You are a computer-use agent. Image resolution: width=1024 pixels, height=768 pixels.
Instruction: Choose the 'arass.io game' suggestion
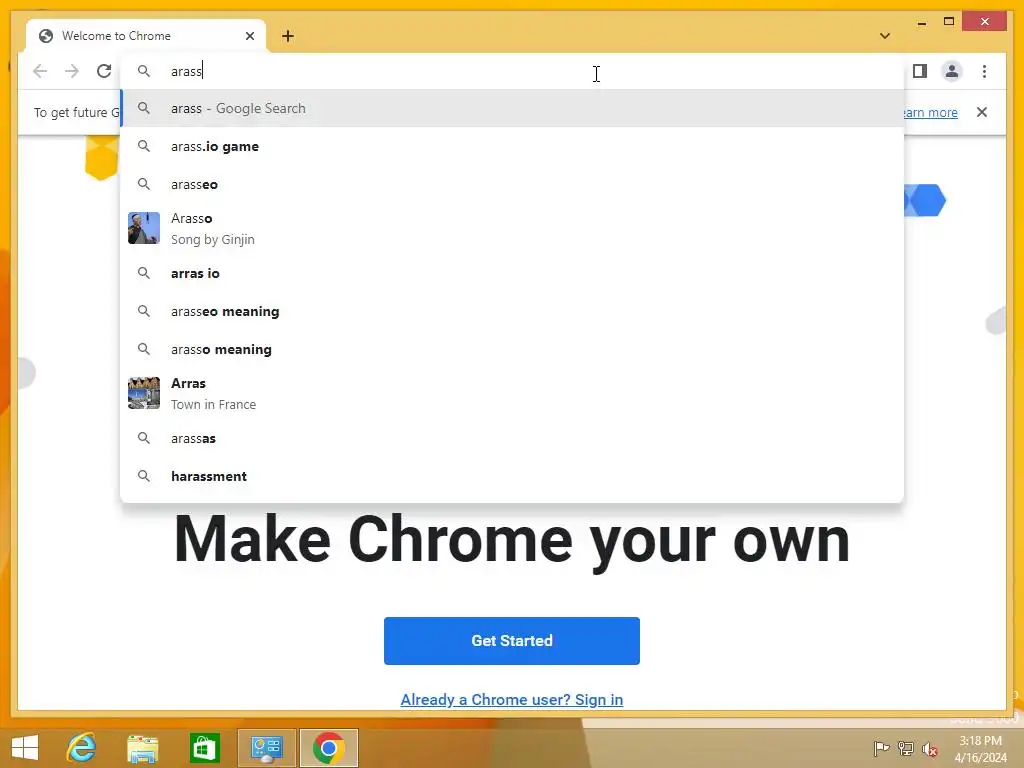[512, 146]
